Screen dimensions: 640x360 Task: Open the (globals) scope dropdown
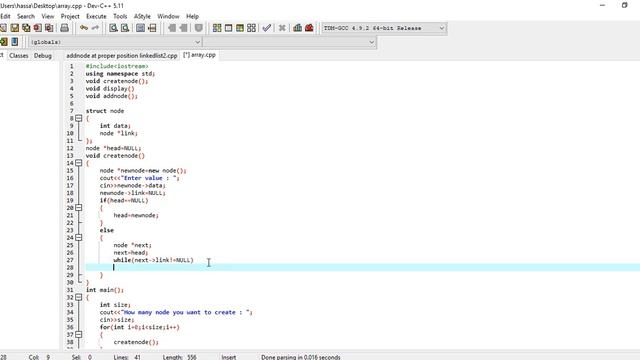tap(116, 42)
